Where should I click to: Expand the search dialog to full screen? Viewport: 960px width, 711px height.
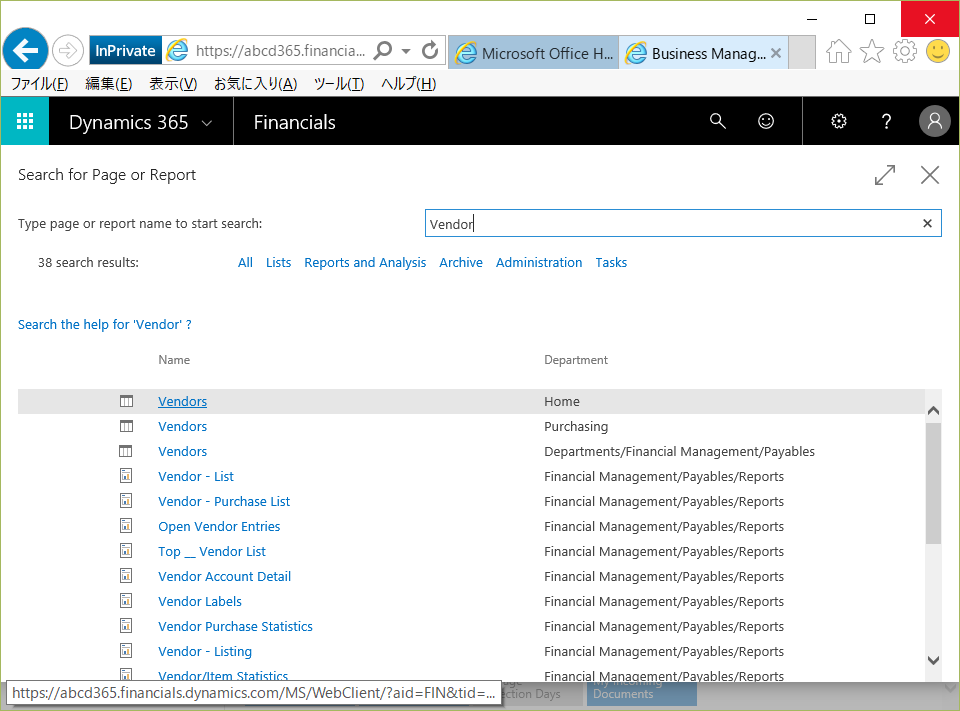click(885, 175)
